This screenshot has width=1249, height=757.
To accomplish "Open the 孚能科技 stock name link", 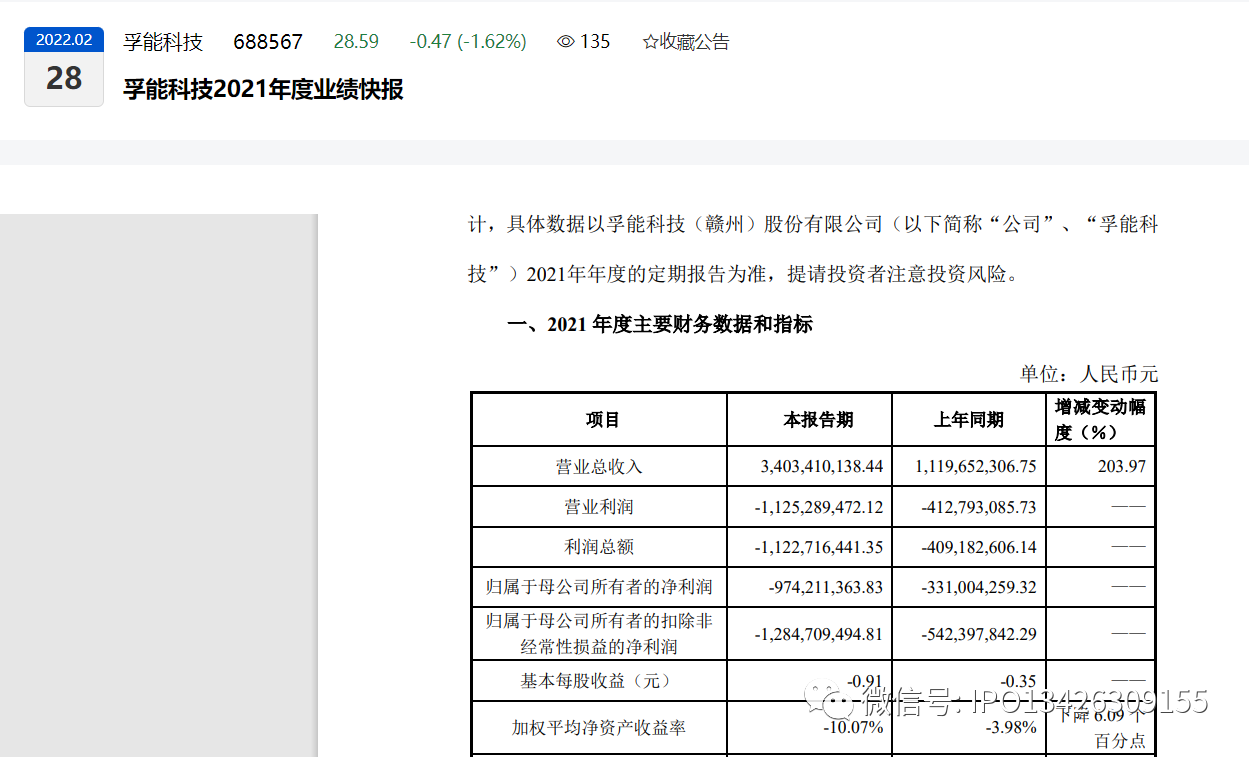I will (163, 42).
